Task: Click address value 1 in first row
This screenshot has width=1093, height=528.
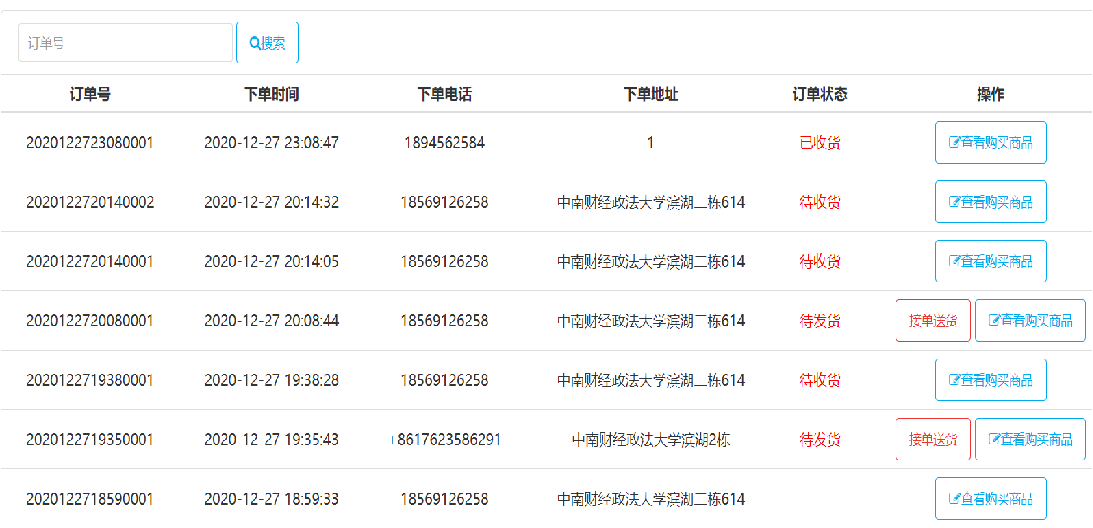Action: coord(650,143)
